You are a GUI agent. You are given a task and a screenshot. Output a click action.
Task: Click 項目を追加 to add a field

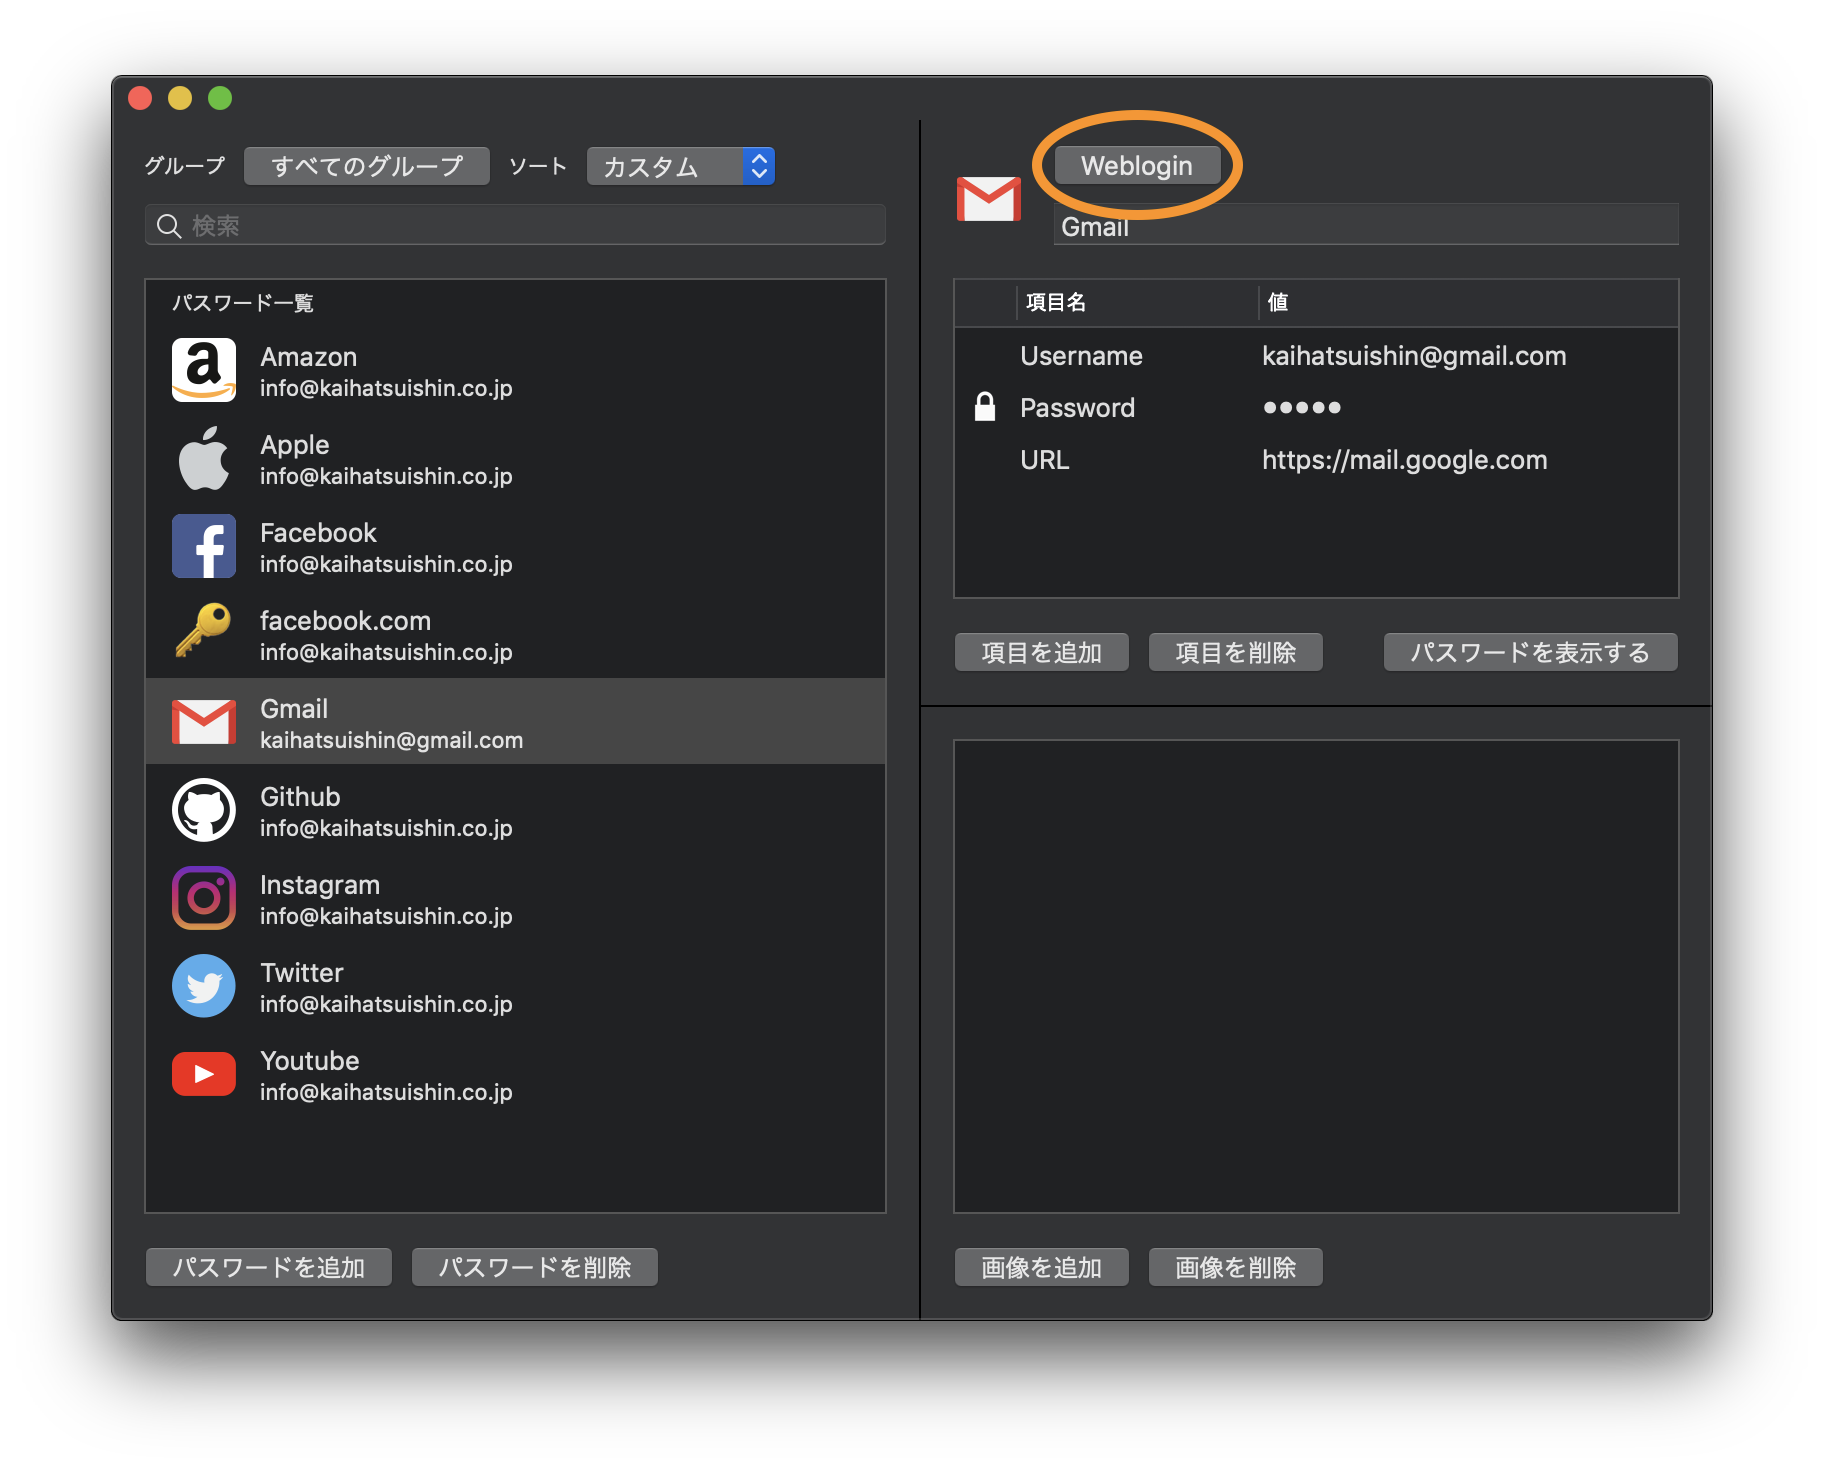pyautogui.click(x=1042, y=653)
